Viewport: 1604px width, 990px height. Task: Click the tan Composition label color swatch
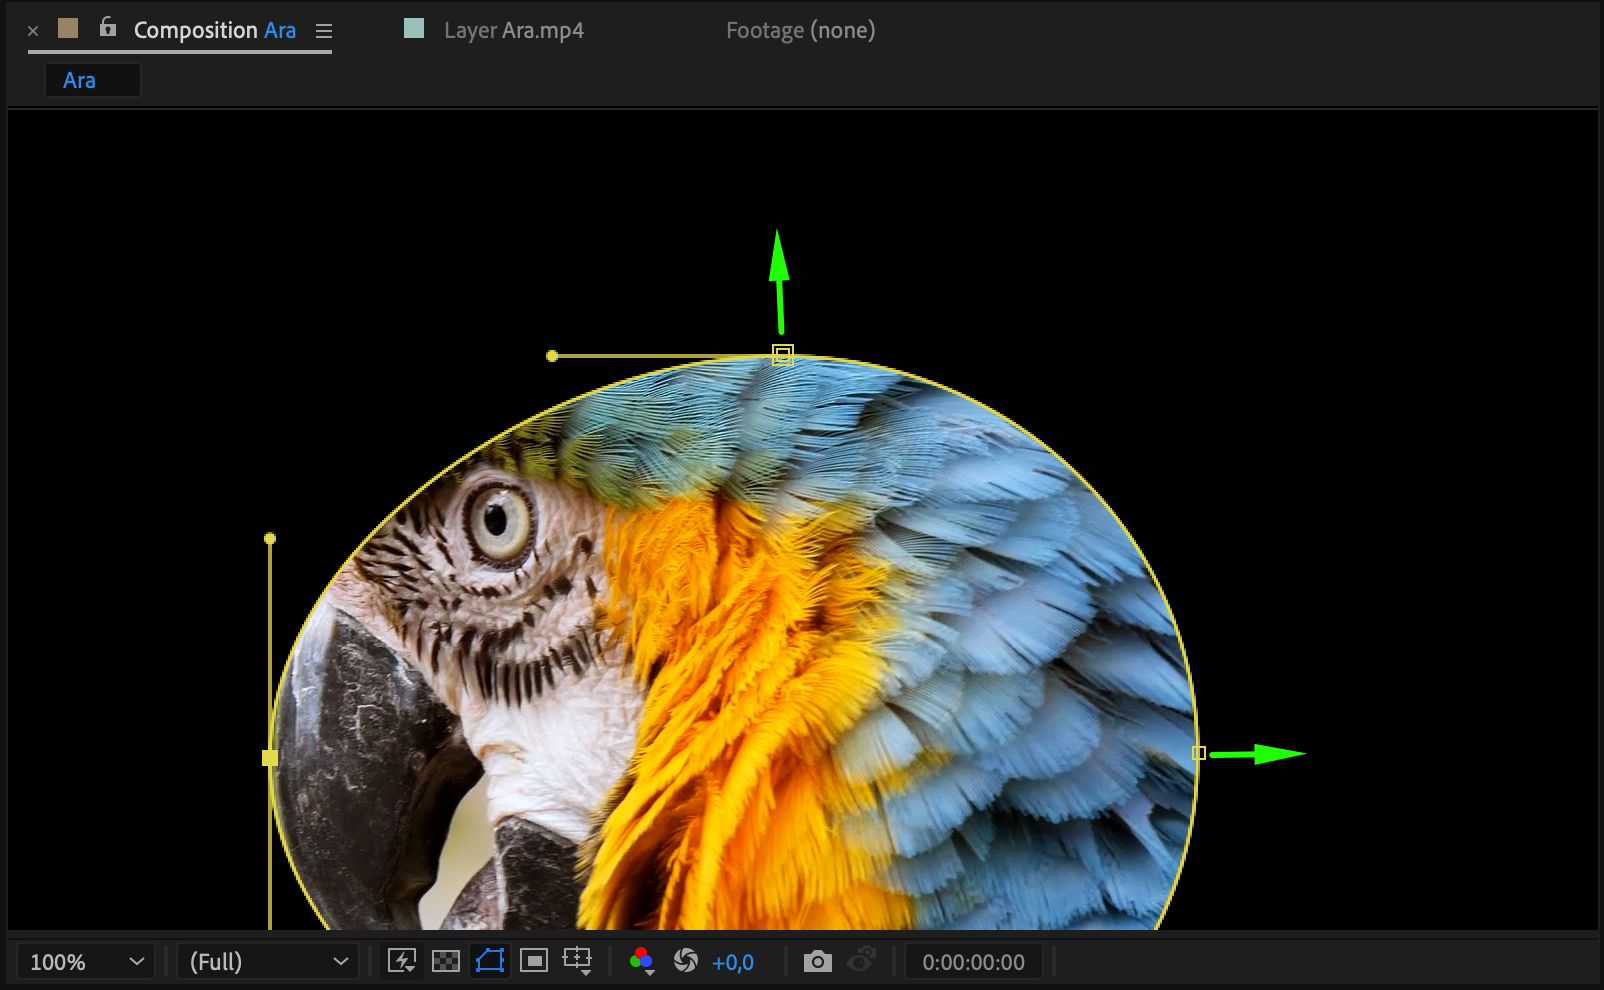click(x=68, y=28)
